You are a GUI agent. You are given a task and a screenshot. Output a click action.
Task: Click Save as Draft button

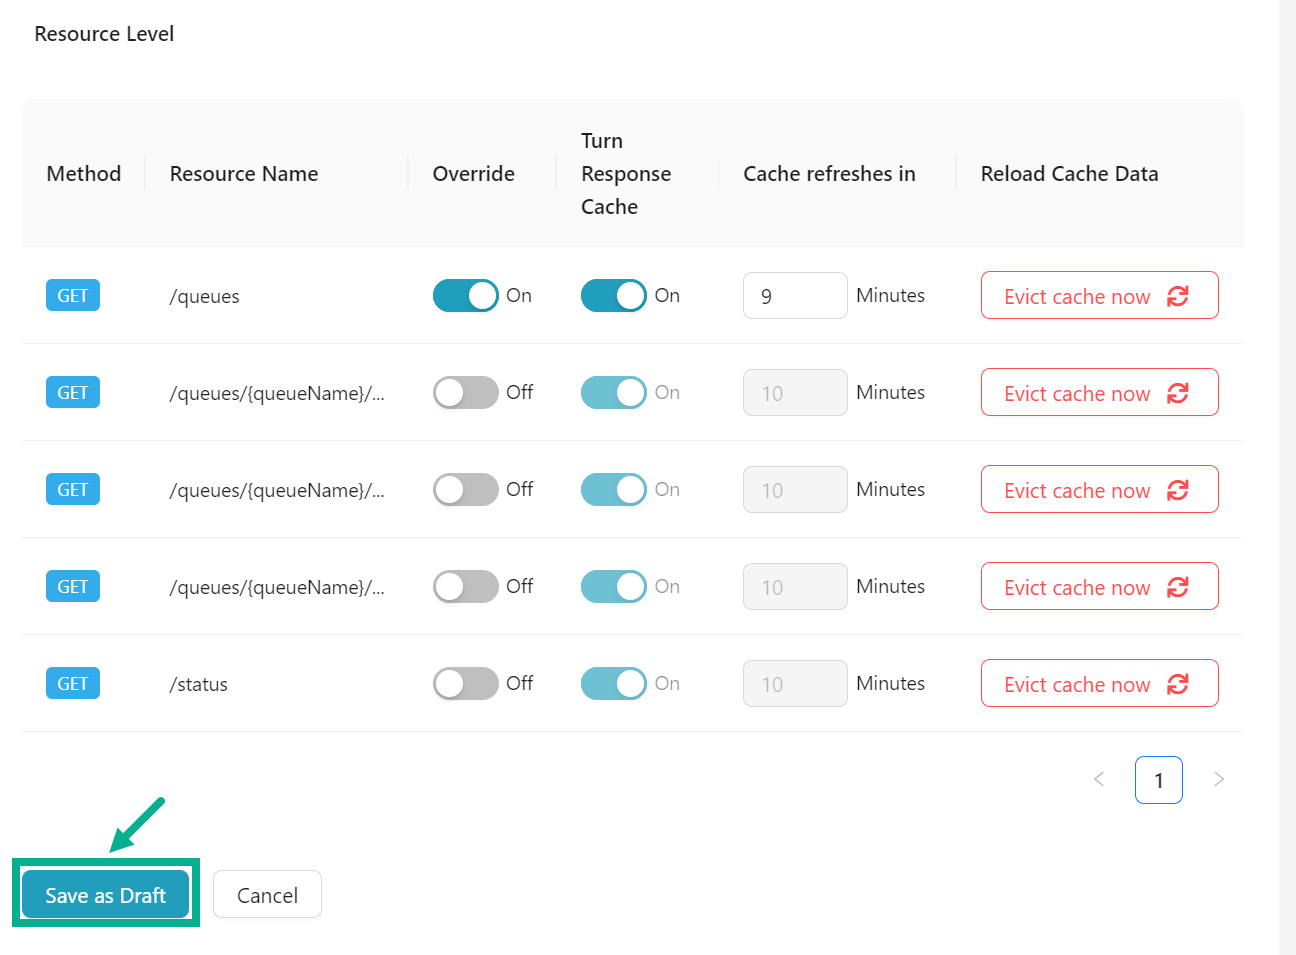tap(105, 895)
